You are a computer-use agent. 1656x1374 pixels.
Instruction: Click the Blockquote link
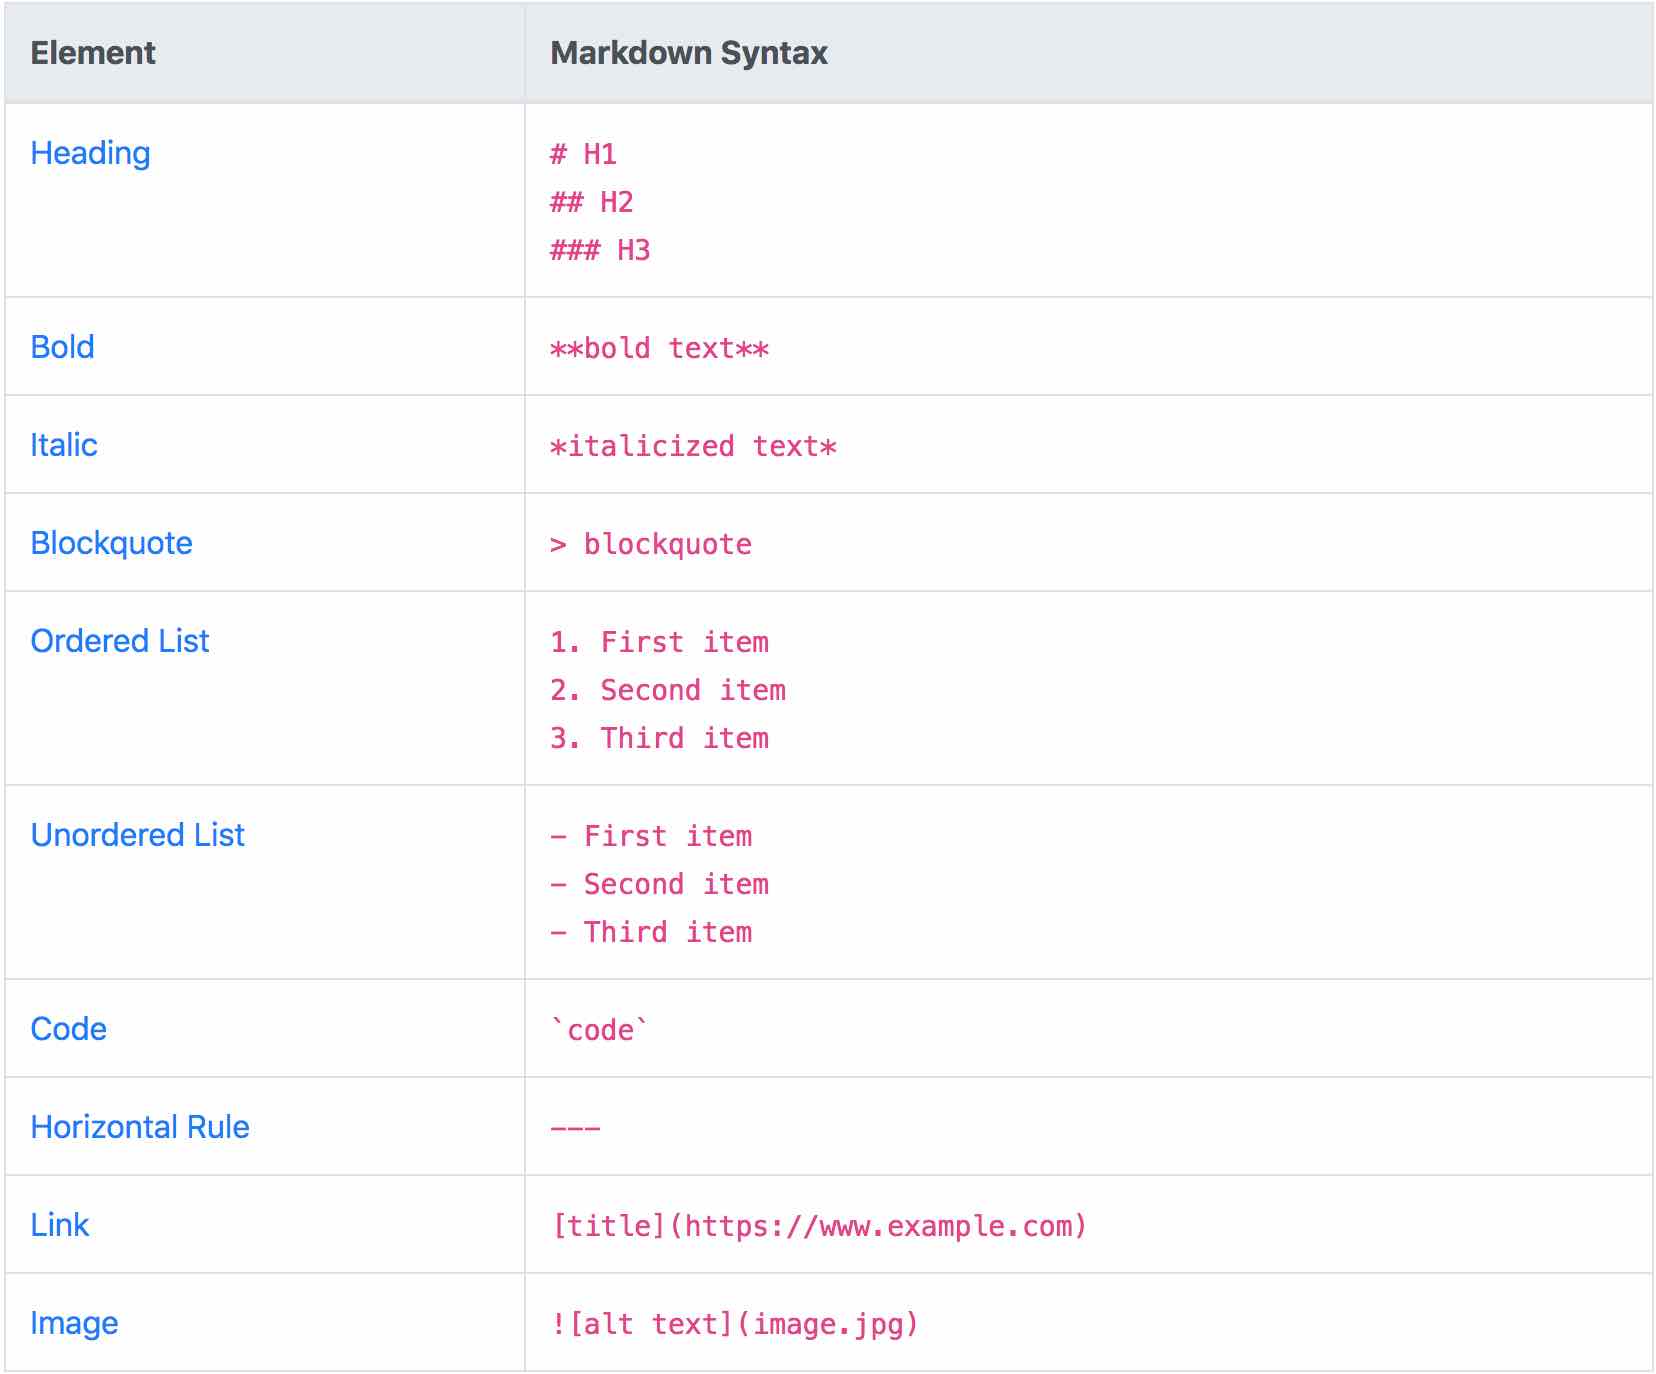(x=111, y=543)
